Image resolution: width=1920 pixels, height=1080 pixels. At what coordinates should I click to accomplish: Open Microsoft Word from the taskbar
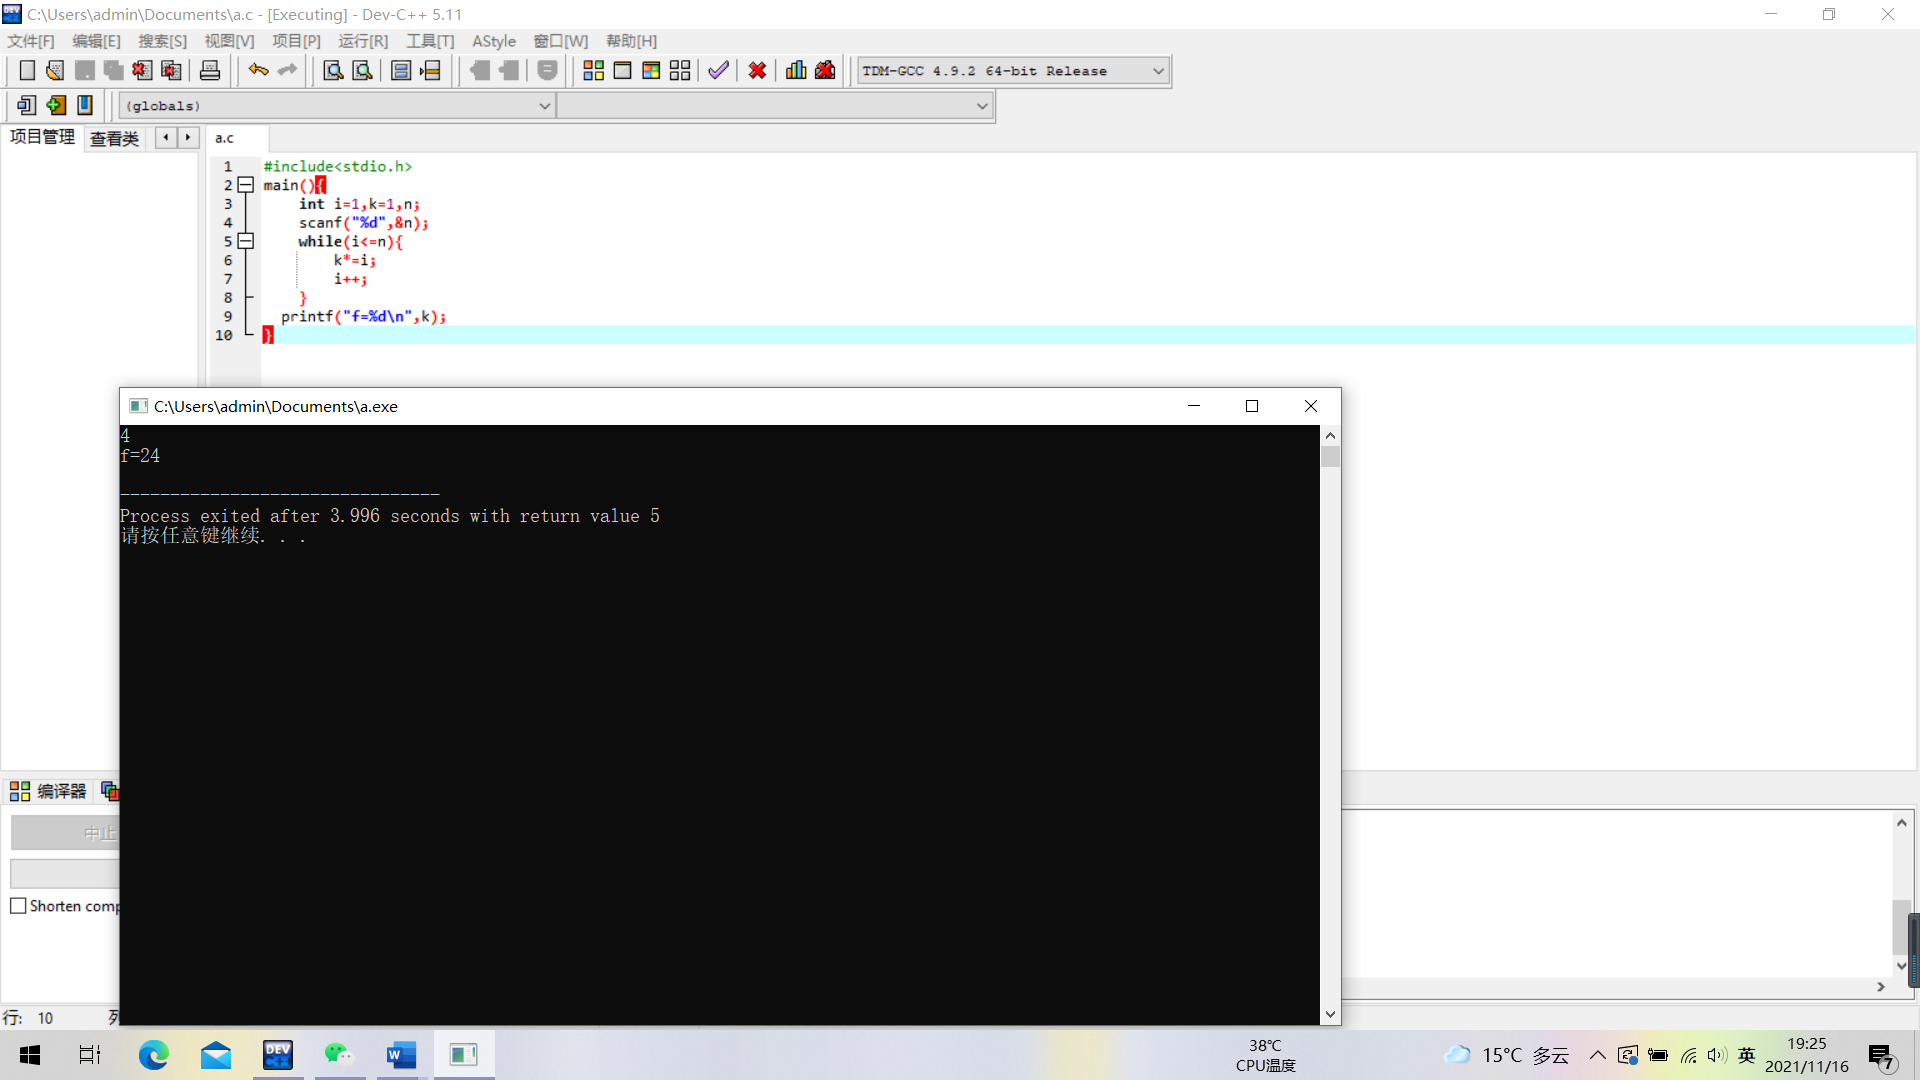(401, 1055)
